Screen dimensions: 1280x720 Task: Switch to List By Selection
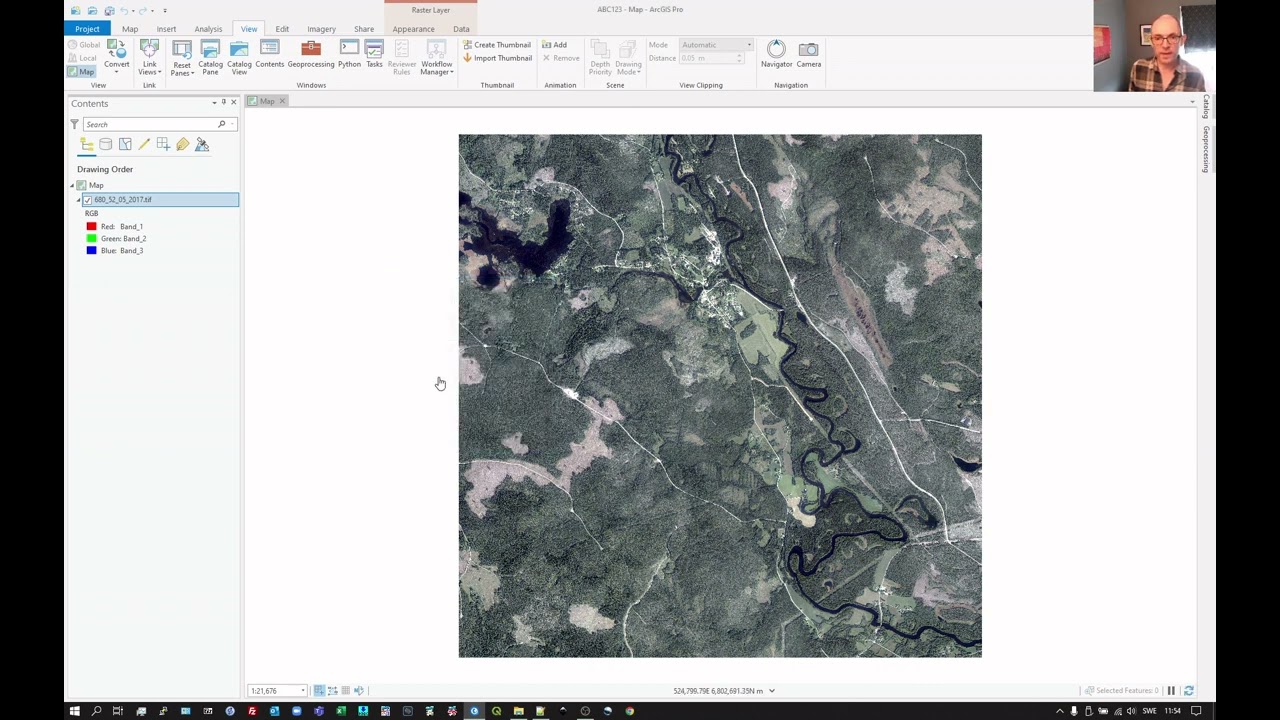point(125,145)
